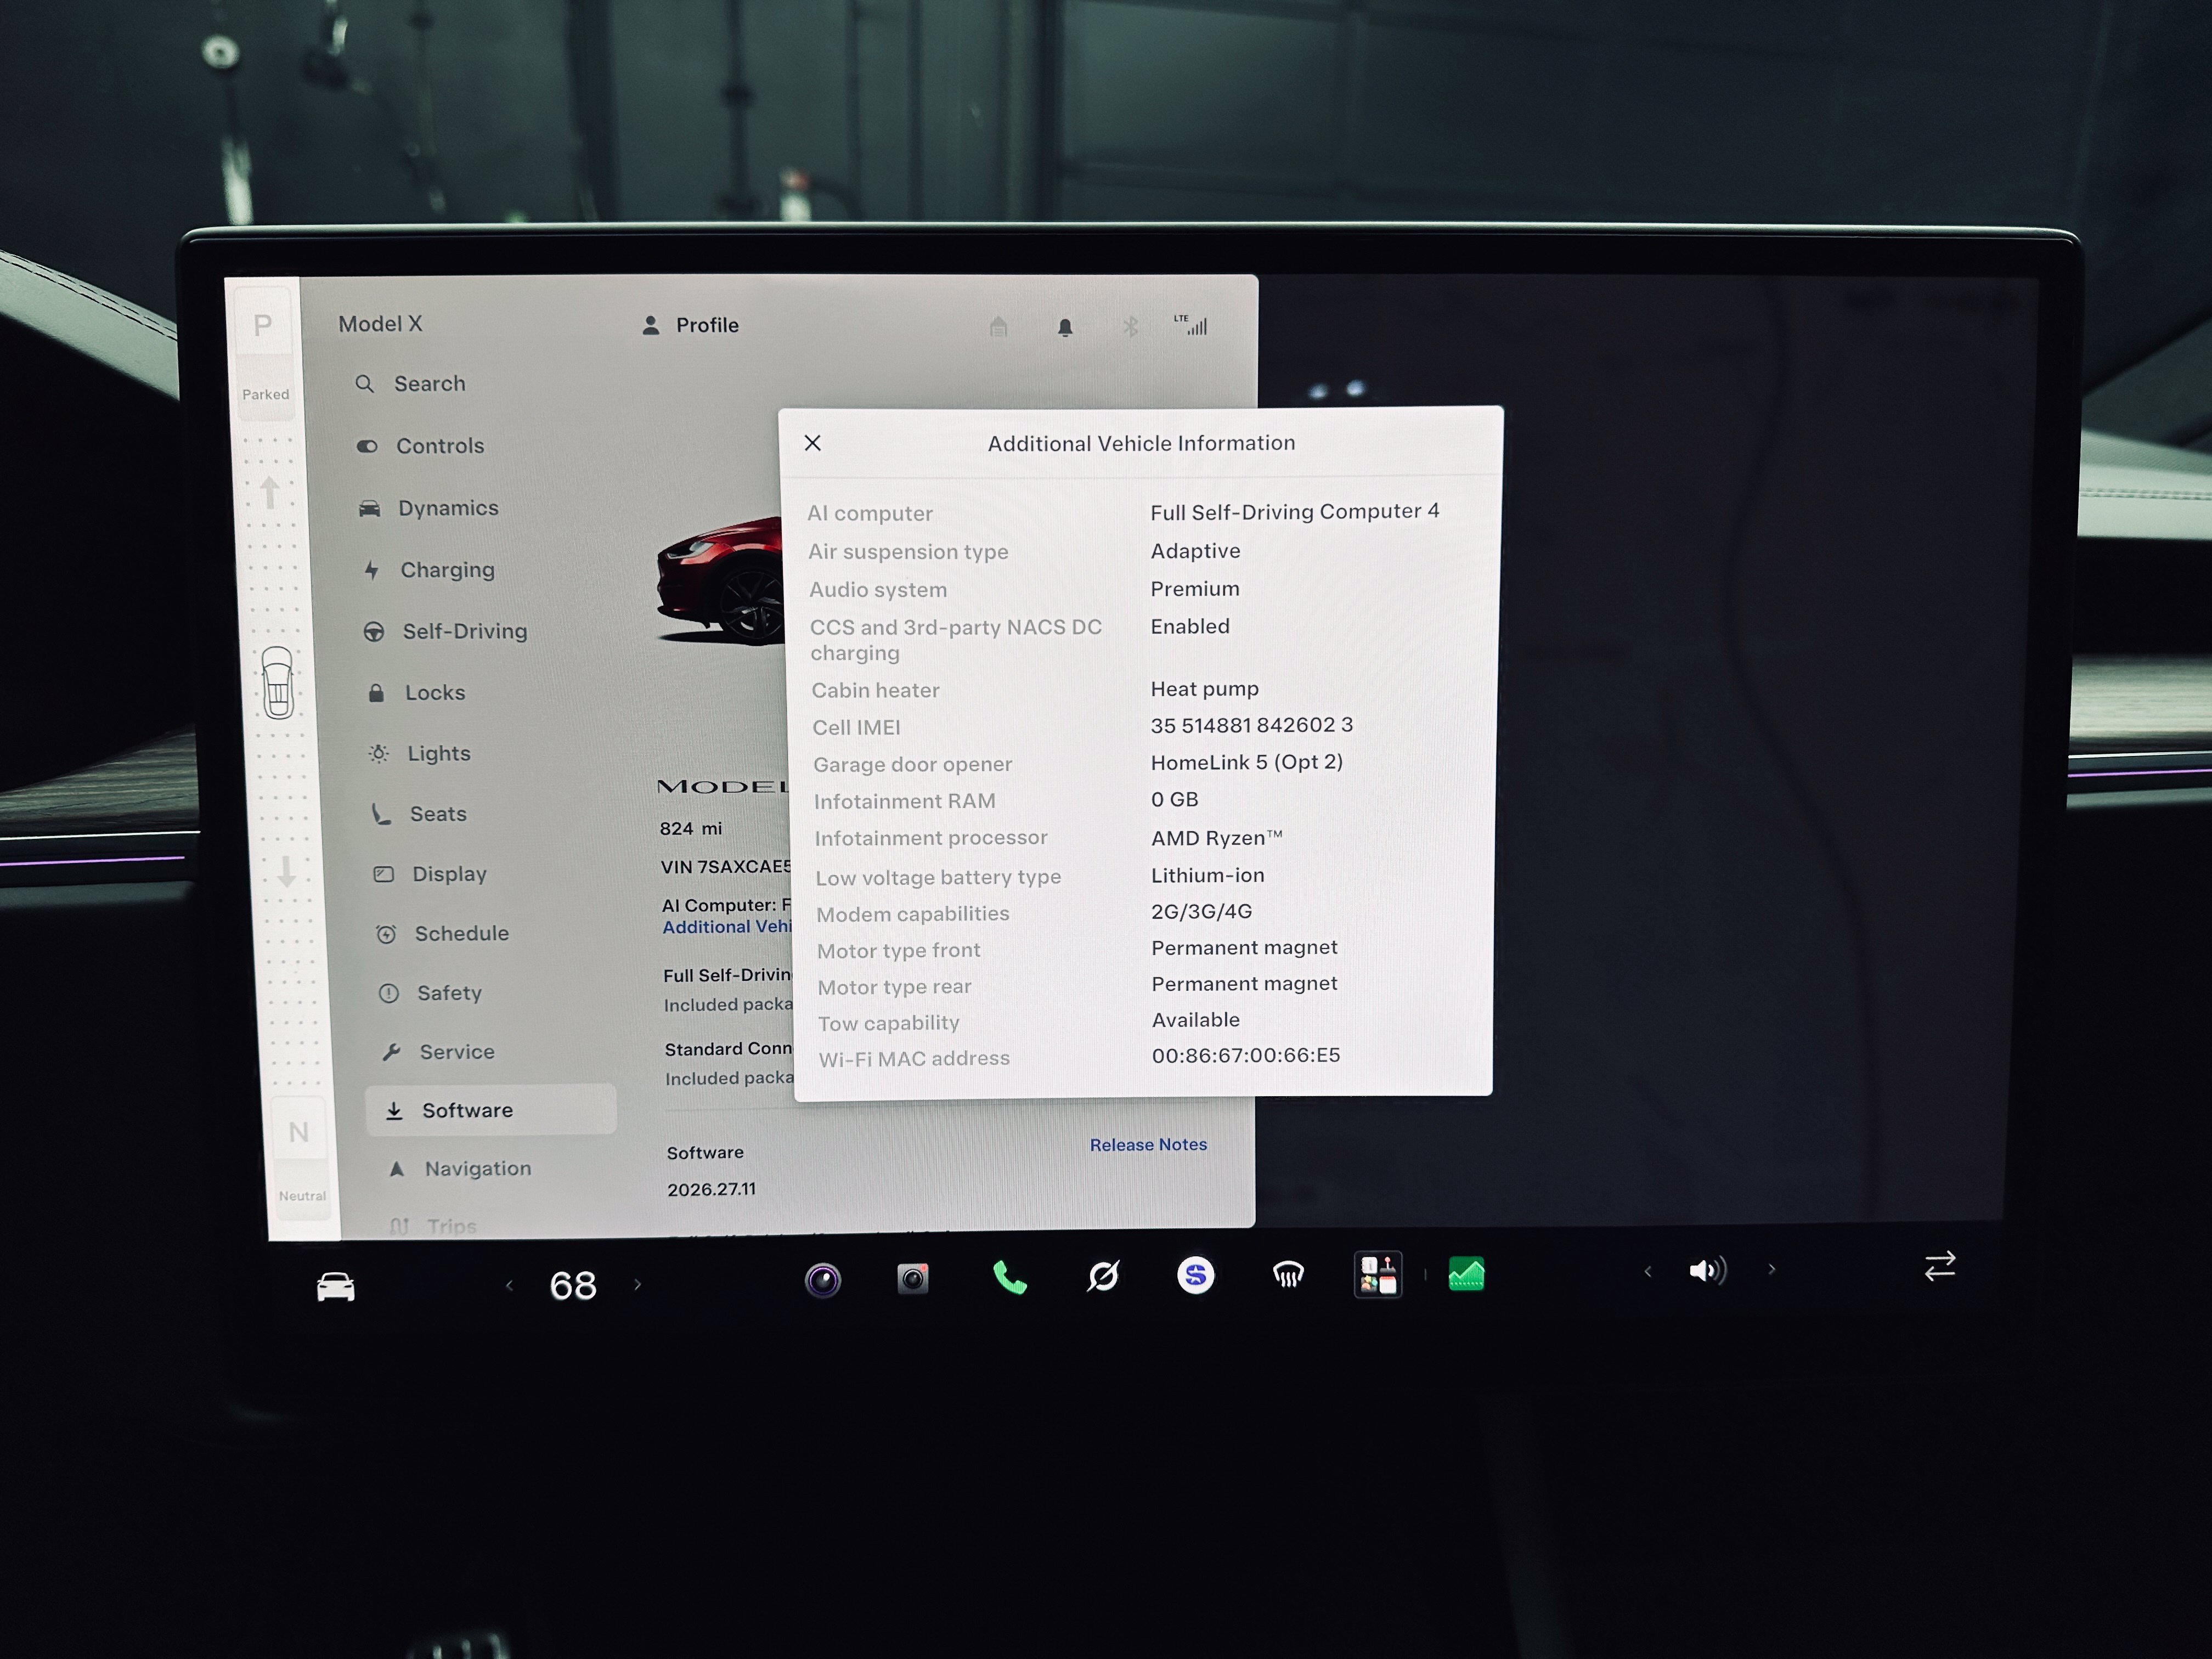This screenshot has width=2212, height=1659.
Task: Close the Additional Vehicle Information dialog
Action: 813,443
